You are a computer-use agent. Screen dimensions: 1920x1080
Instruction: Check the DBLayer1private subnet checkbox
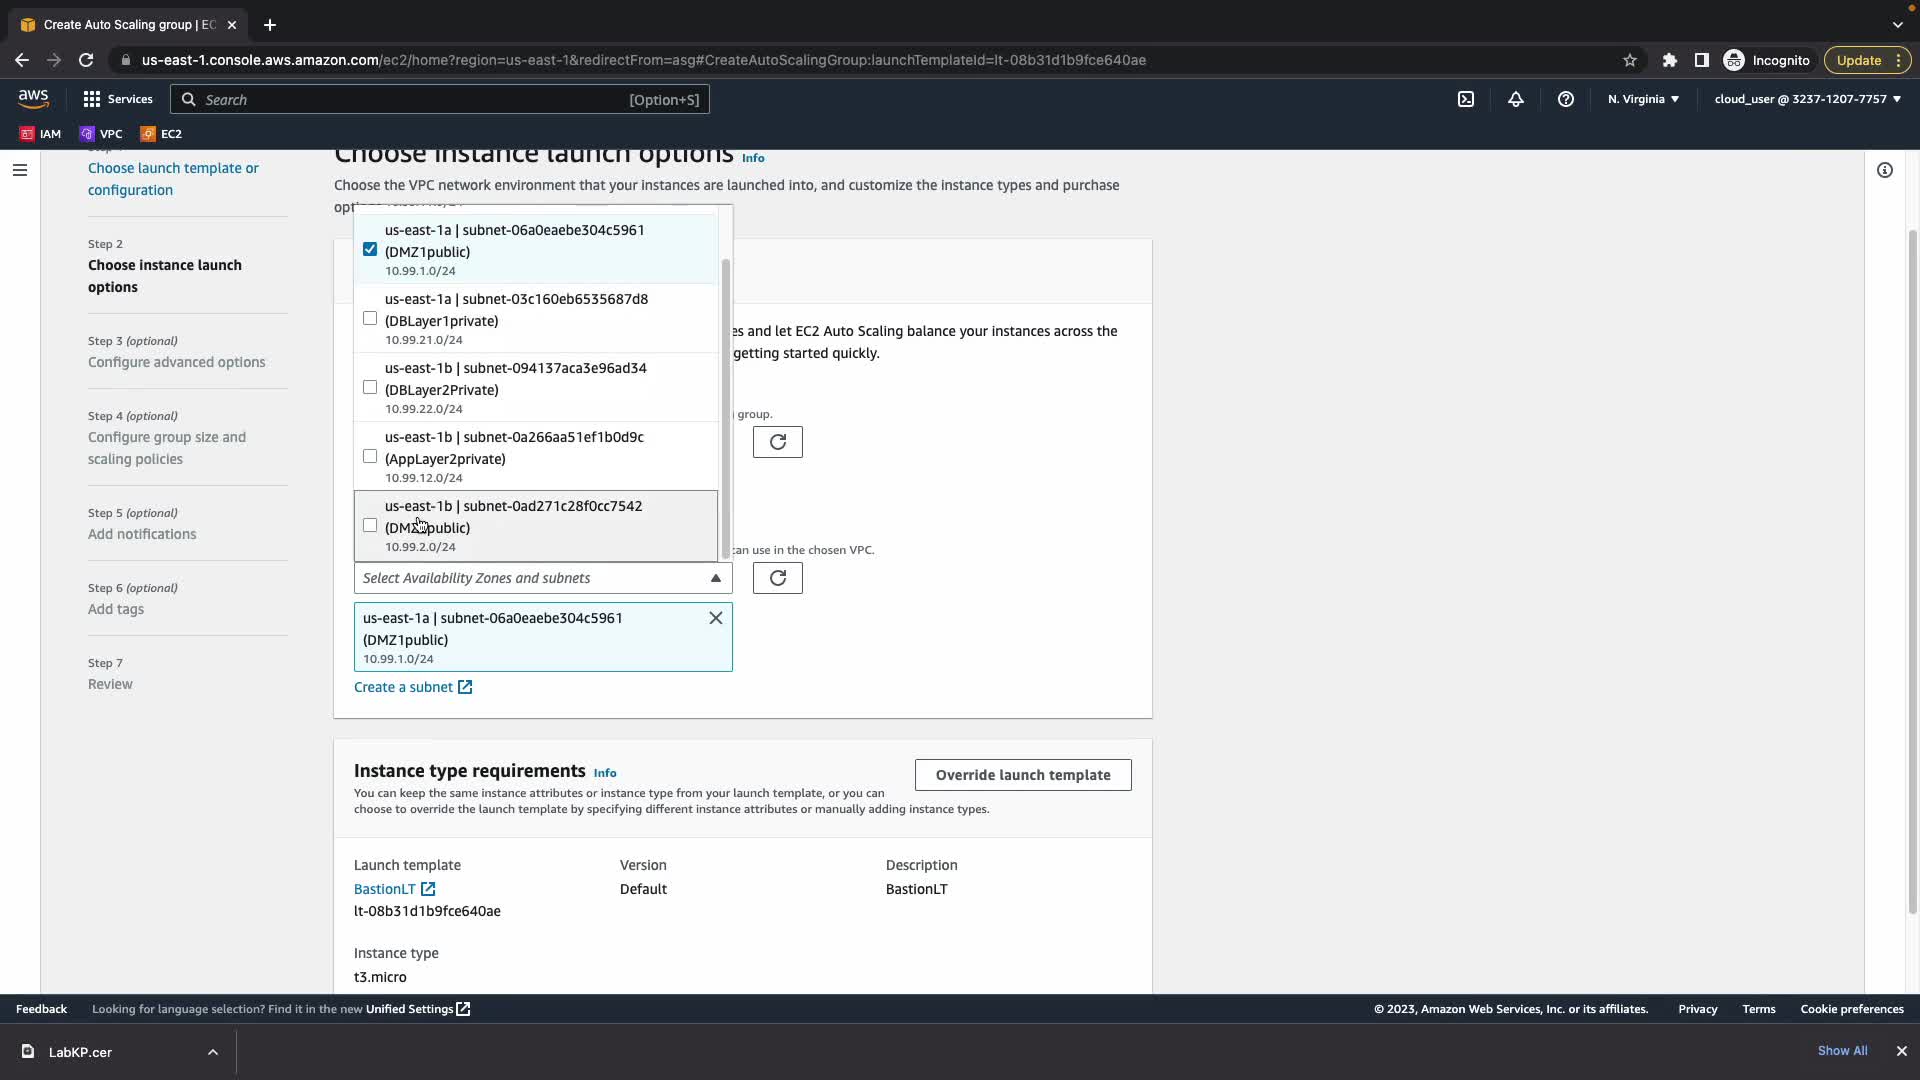370,318
